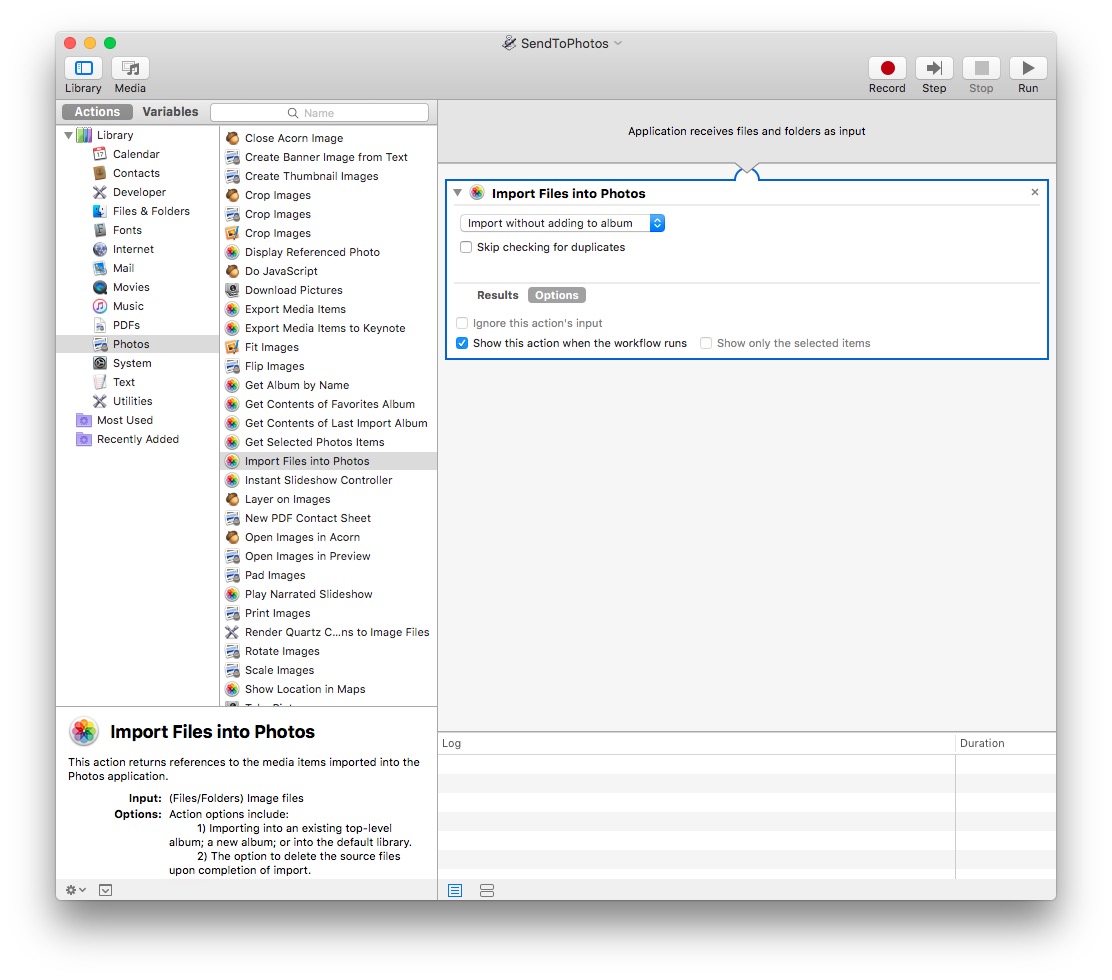The image size is (1112, 980).
Task: Remove the Import Files into Photos action
Action: coord(1035,192)
